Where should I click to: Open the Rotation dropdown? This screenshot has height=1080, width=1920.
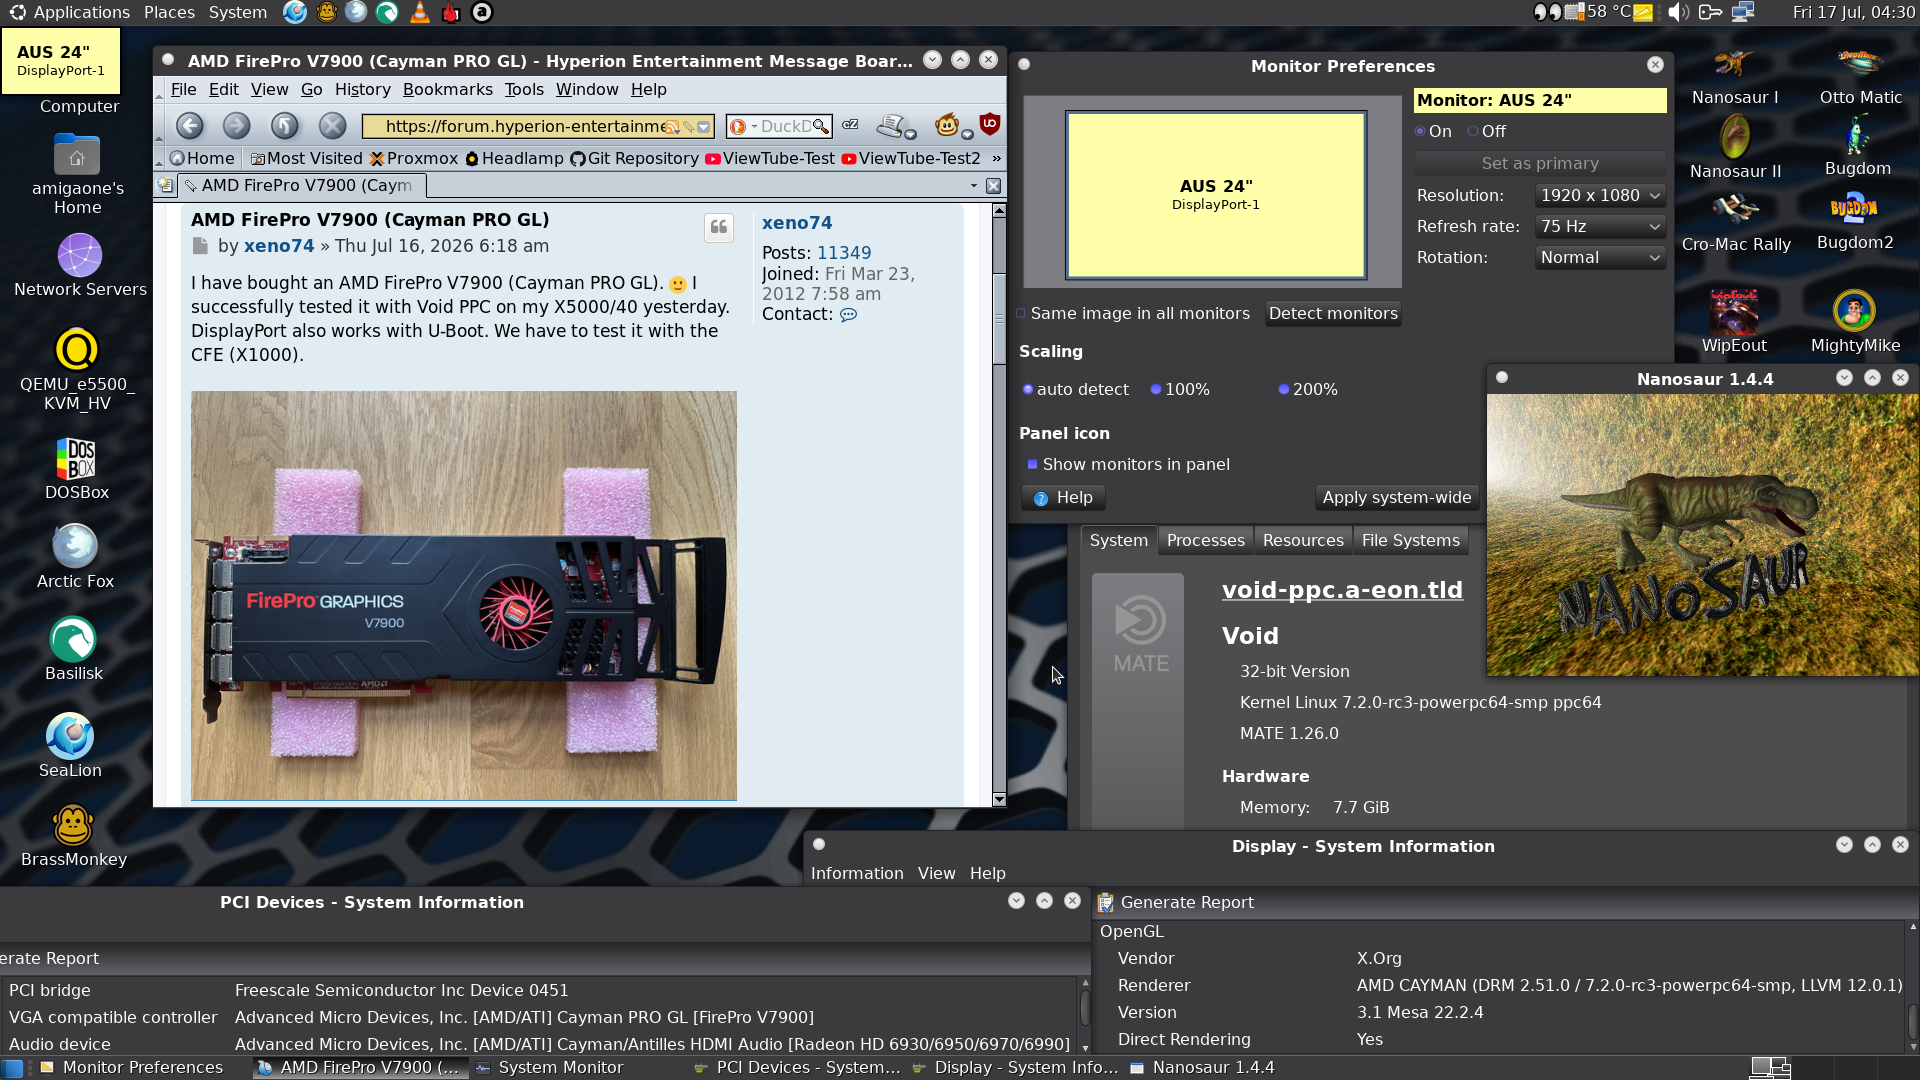1600,257
